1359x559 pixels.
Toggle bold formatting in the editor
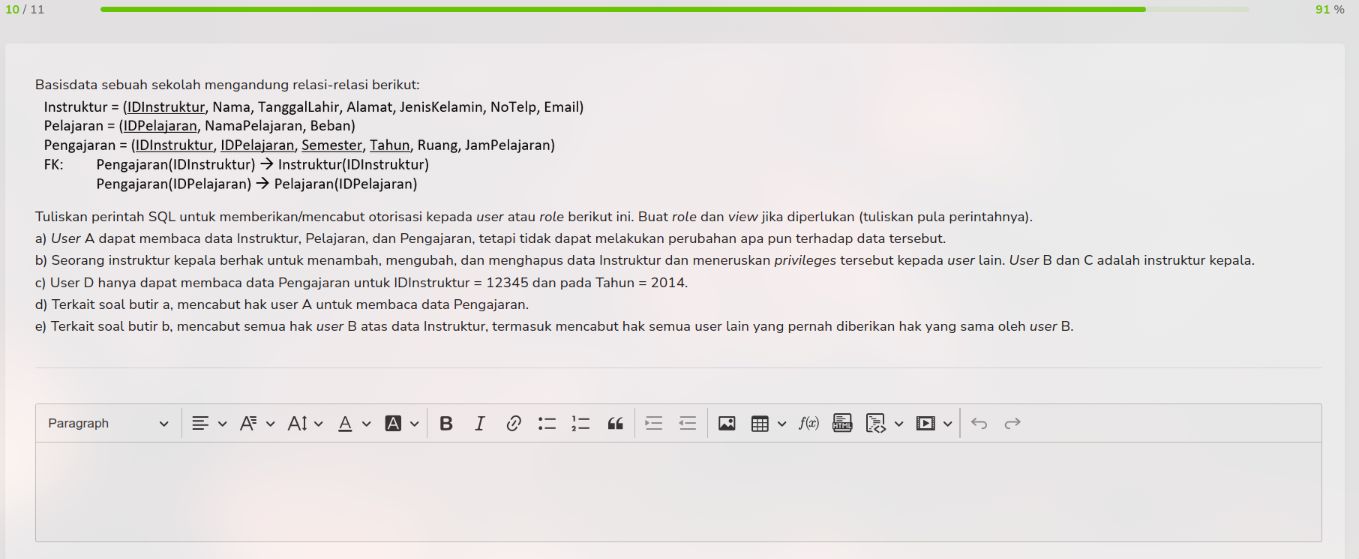click(x=446, y=424)
